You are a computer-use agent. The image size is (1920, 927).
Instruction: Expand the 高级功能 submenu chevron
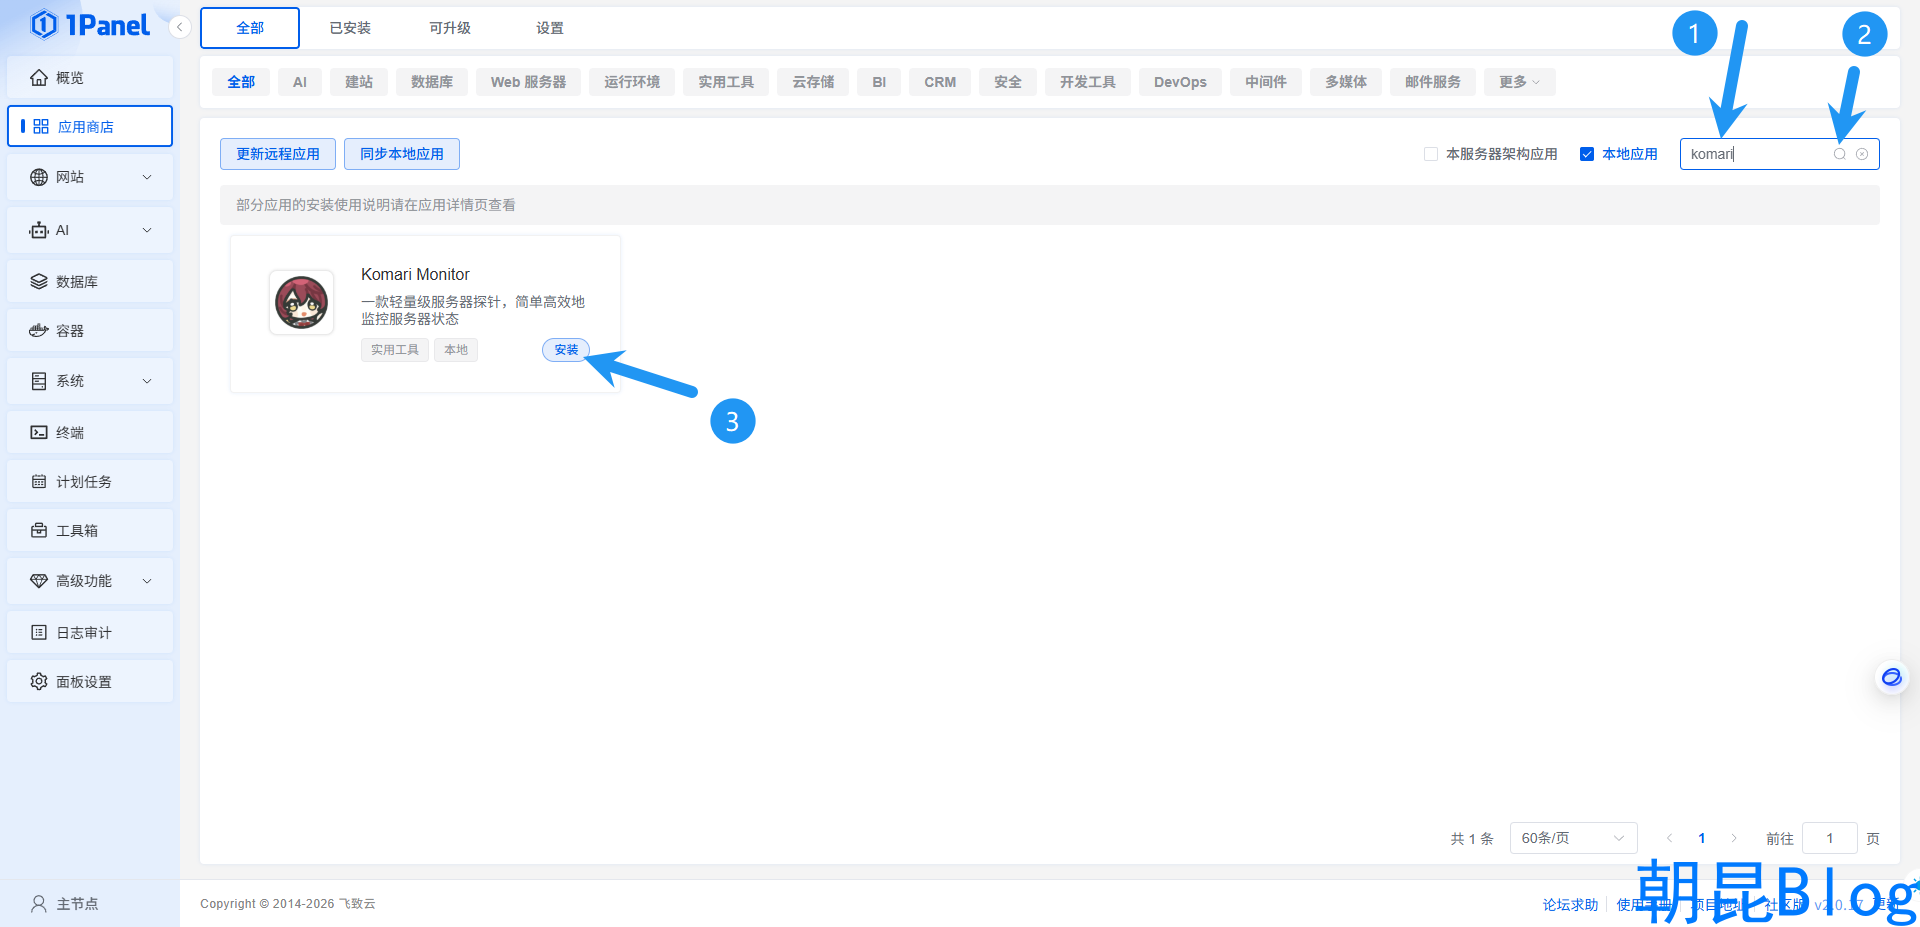point(147,581)
